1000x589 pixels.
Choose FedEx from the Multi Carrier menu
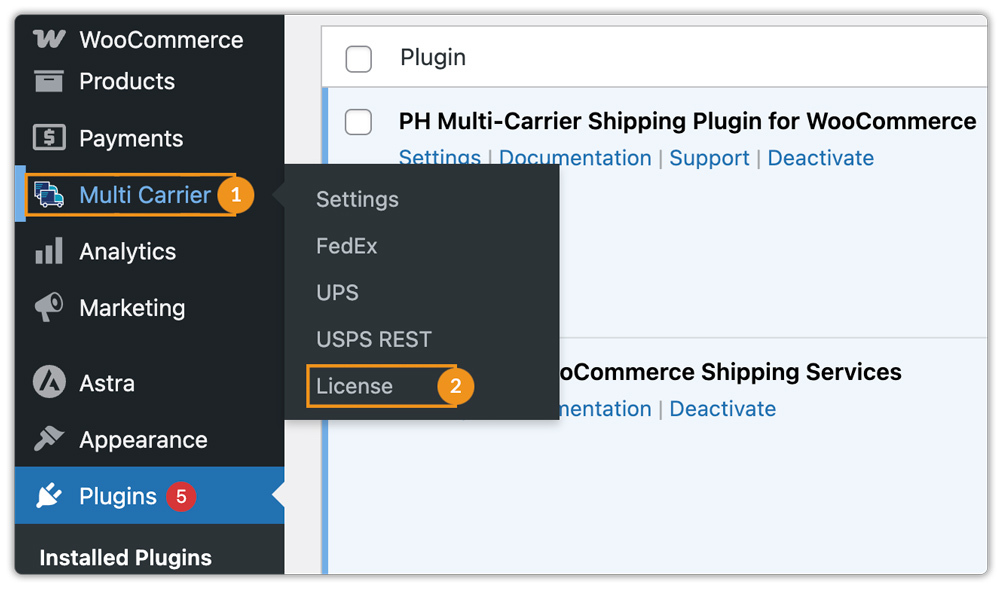pos(345,246)
